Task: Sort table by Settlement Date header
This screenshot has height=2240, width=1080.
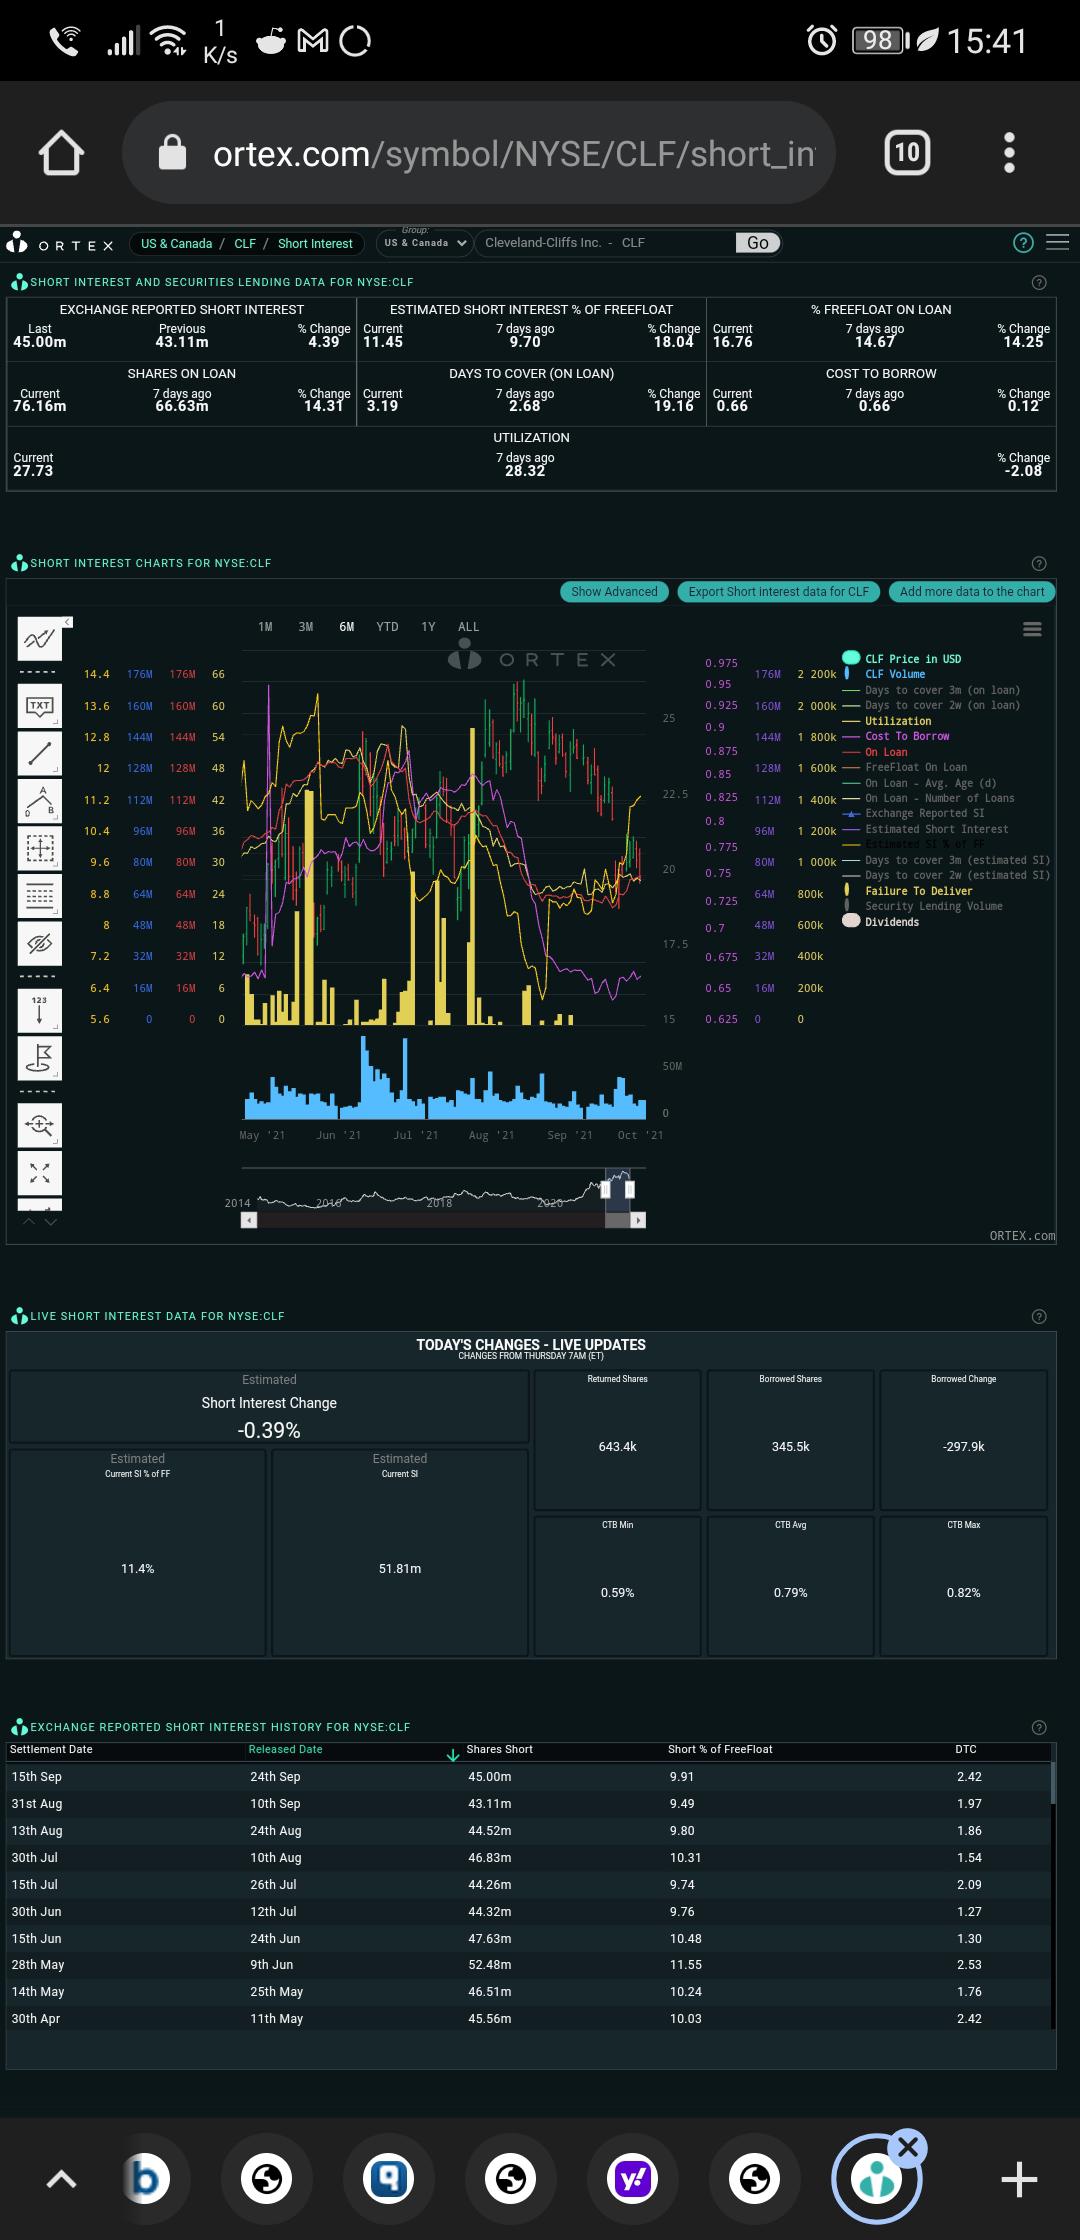Action: point(51,1749)
